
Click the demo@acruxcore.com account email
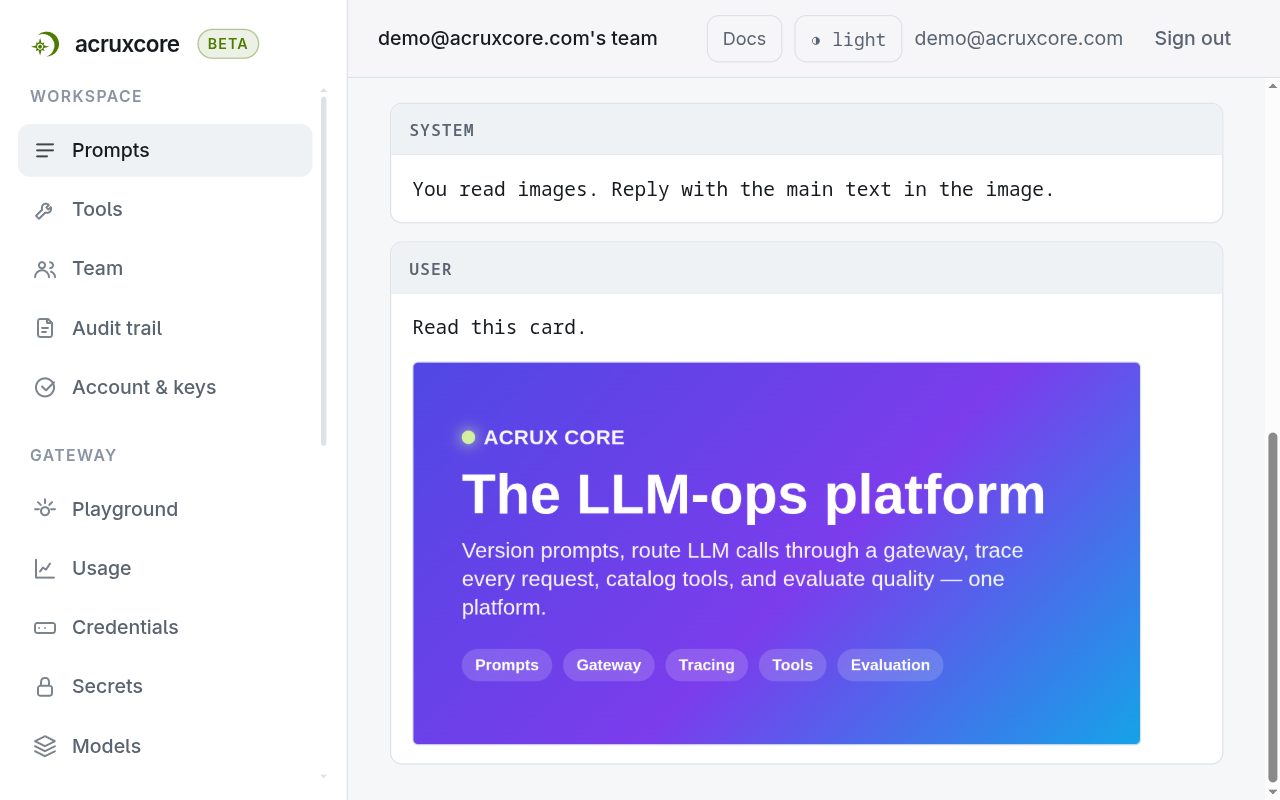pyautogui.click(x=1018, y=39)
